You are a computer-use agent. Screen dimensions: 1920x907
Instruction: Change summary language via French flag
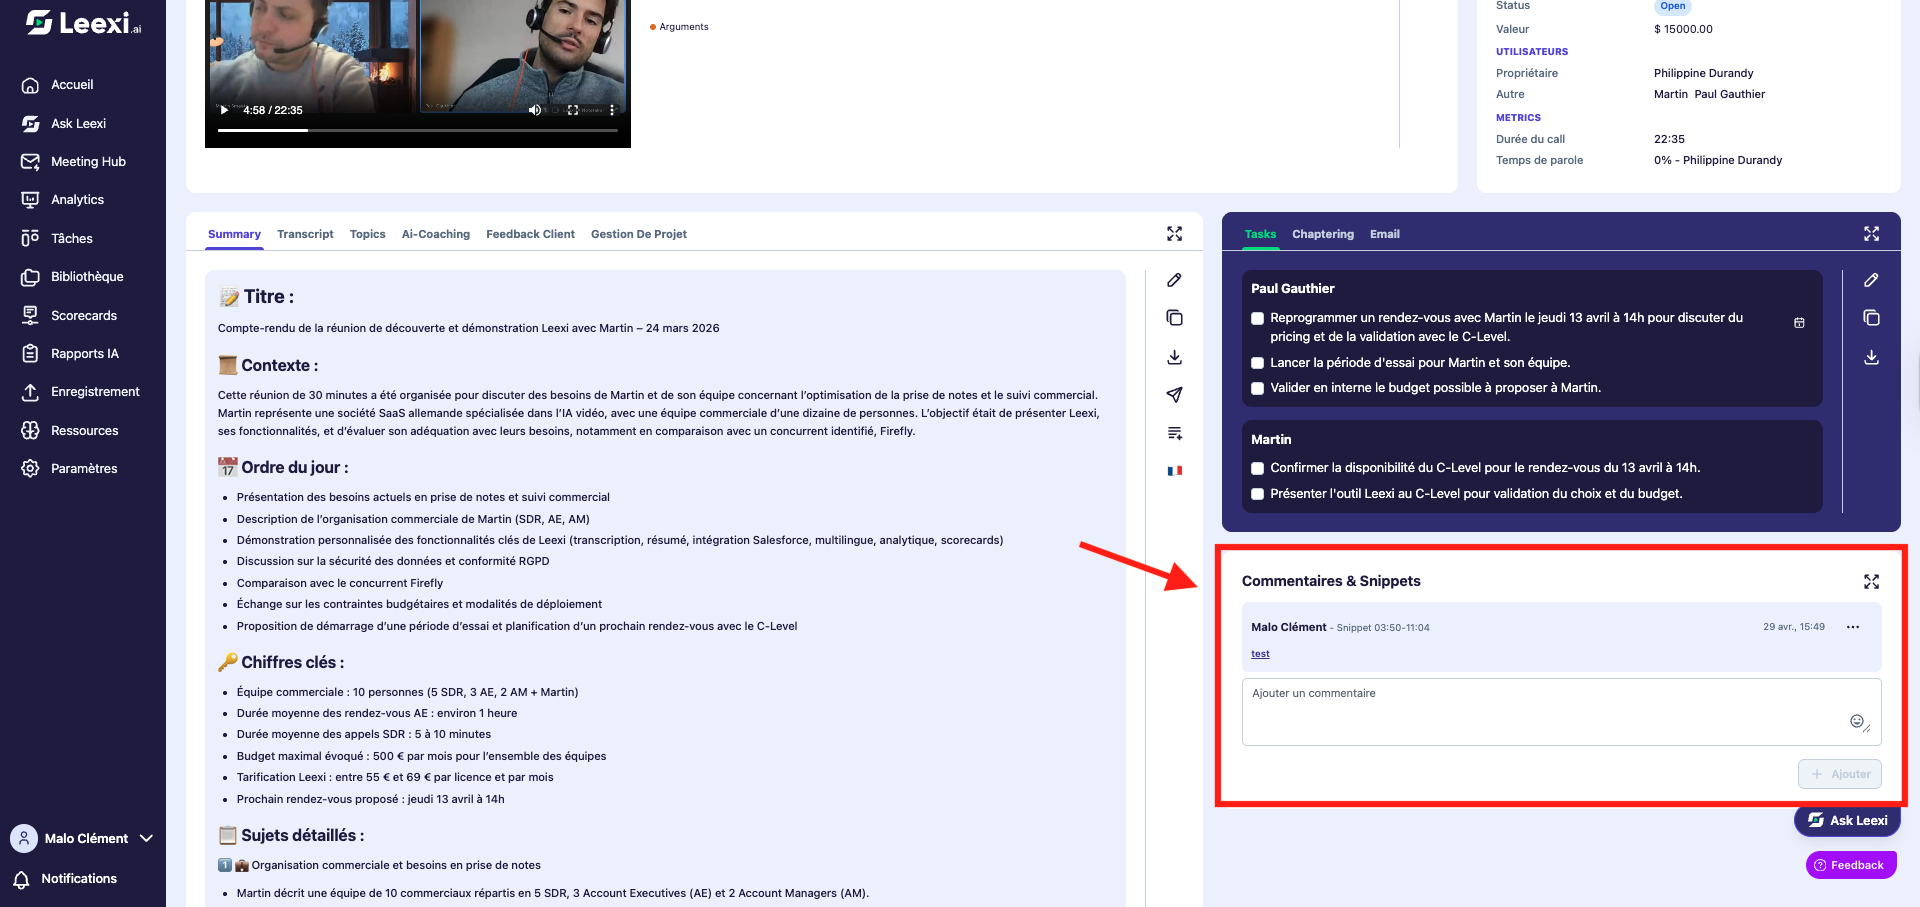1174,471
